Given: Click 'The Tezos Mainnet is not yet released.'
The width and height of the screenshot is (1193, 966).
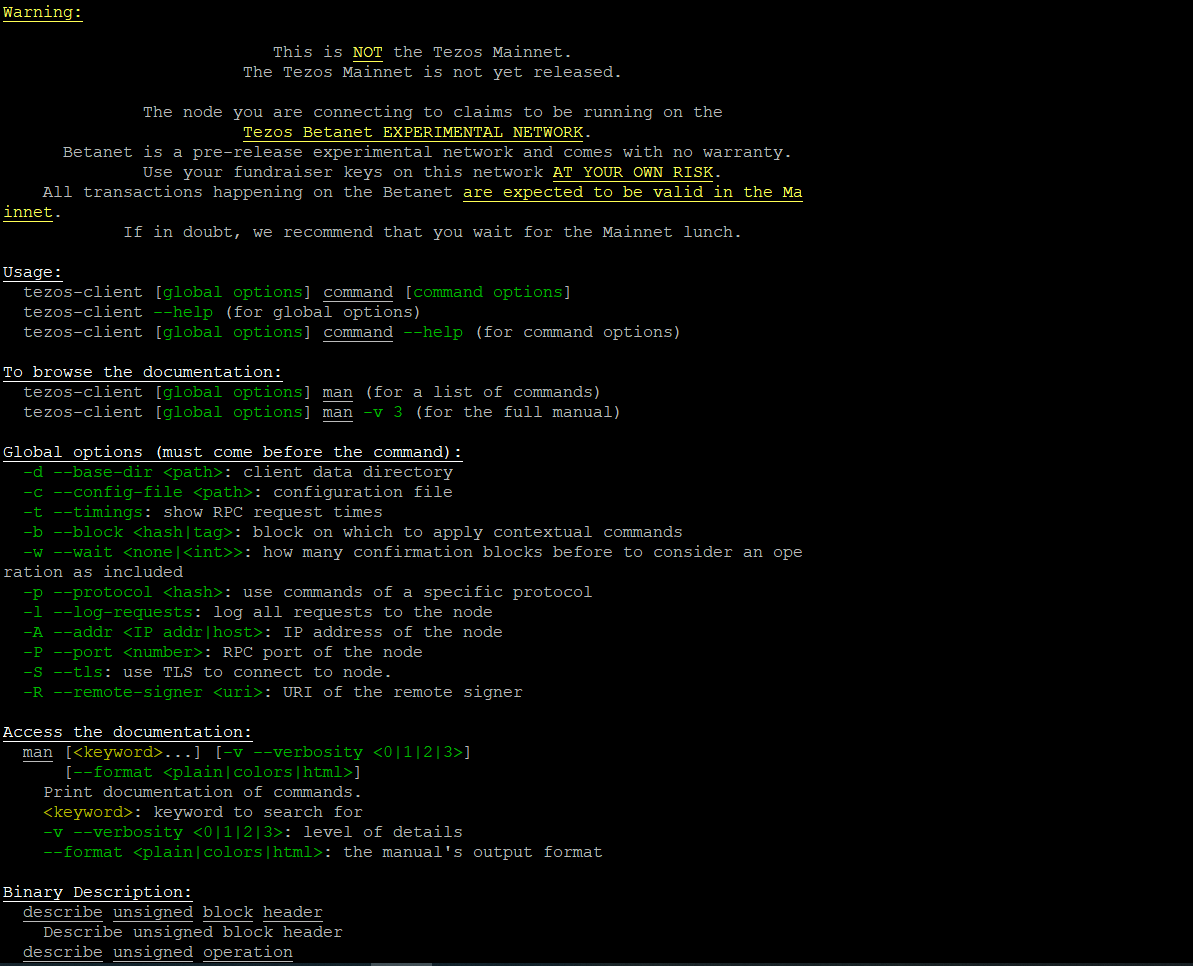Looking at the screenshot, I should tap(432, 72).
